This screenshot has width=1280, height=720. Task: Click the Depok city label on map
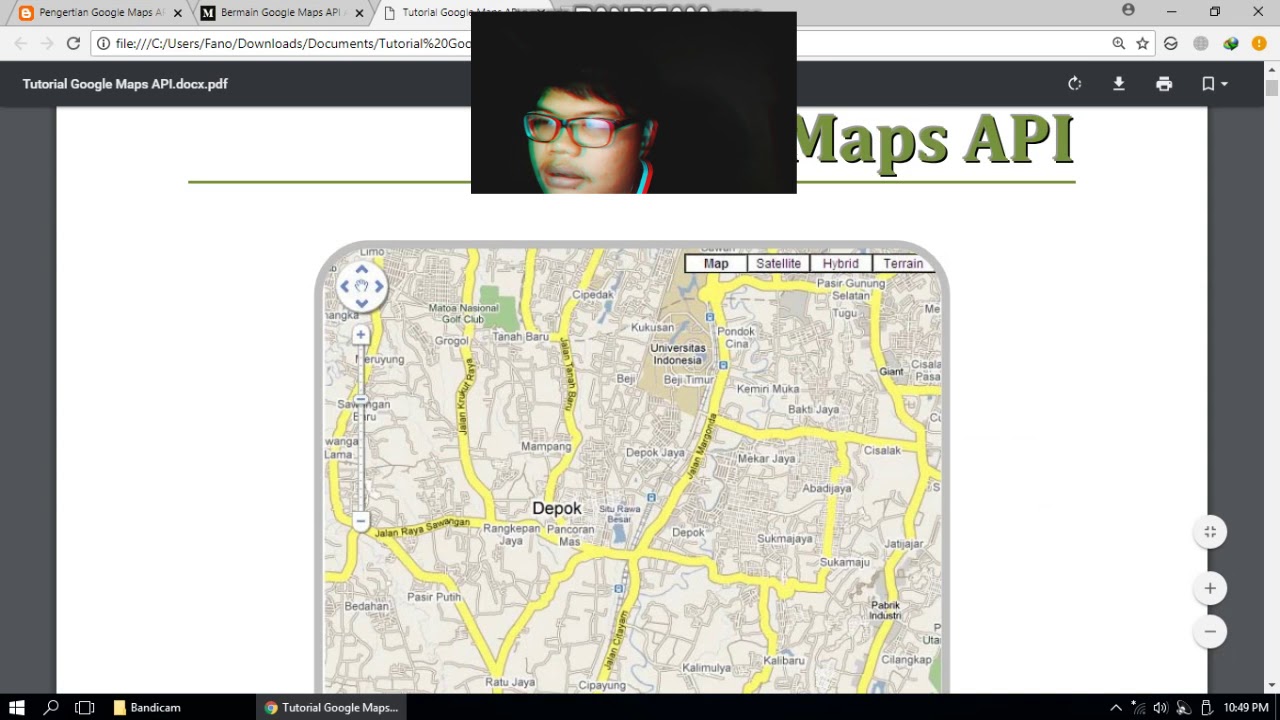click(x=556, y=508)
